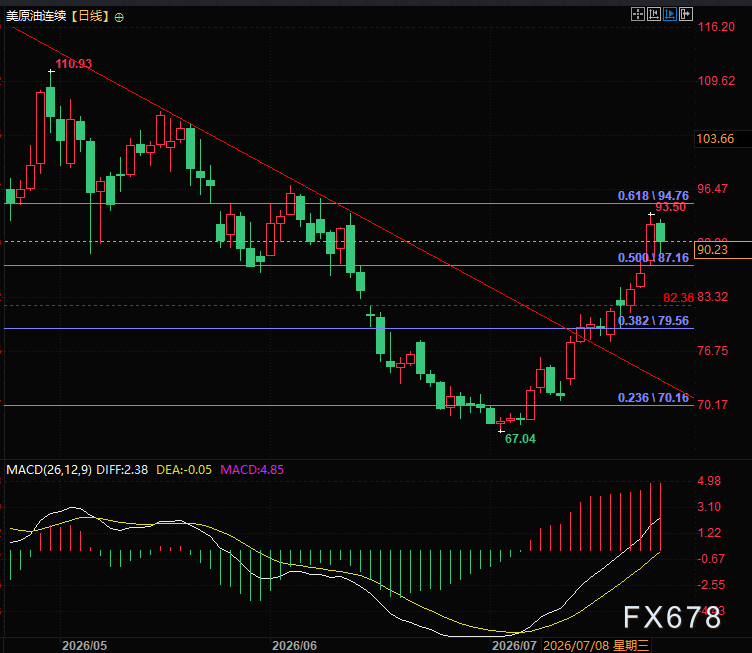Click the 2026/06 date axis label
This screenshot has width=752, height=653.
294,645
